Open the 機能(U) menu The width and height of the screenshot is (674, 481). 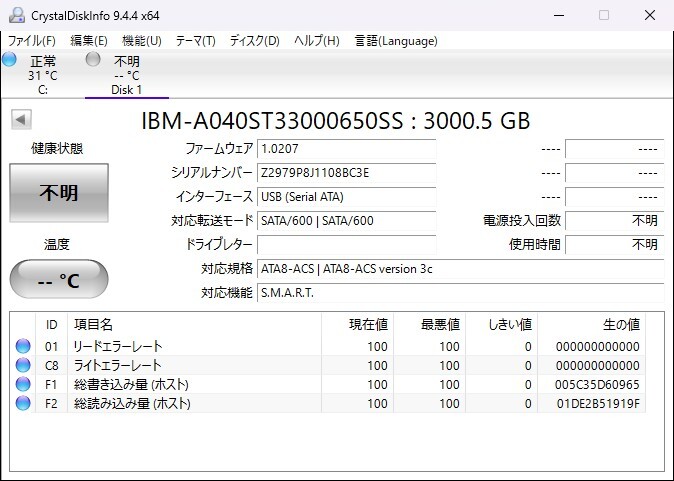coord(142,41)
